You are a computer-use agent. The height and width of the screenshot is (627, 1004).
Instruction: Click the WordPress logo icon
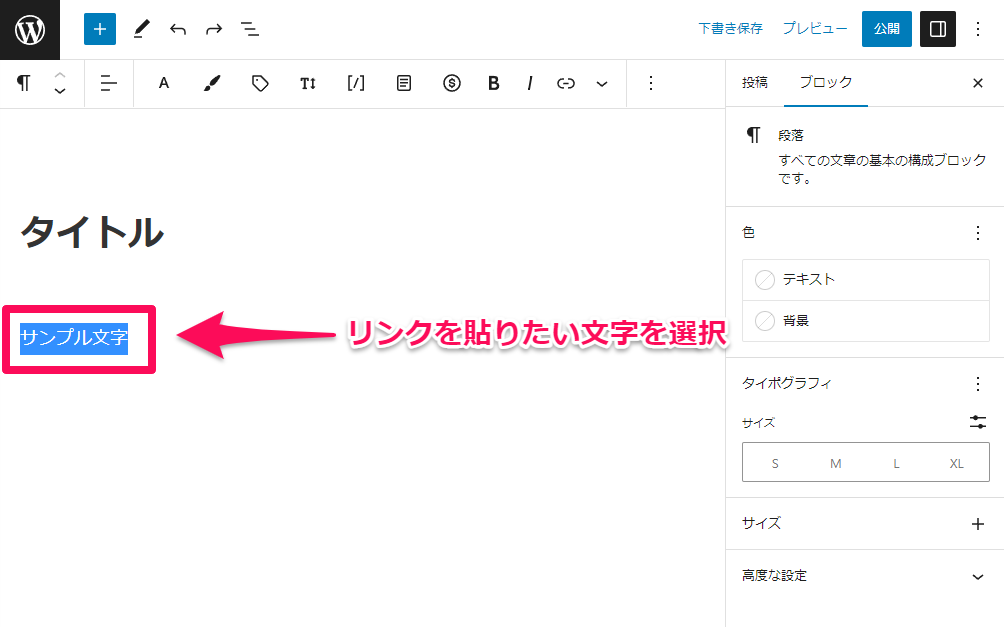30,30
